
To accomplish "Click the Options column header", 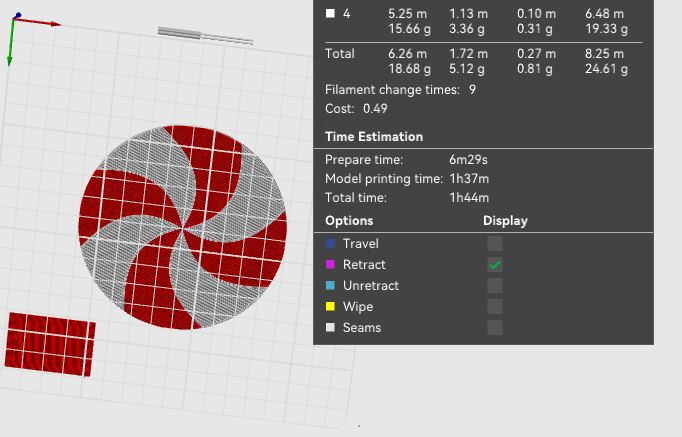I will click(x=349, y=220).
